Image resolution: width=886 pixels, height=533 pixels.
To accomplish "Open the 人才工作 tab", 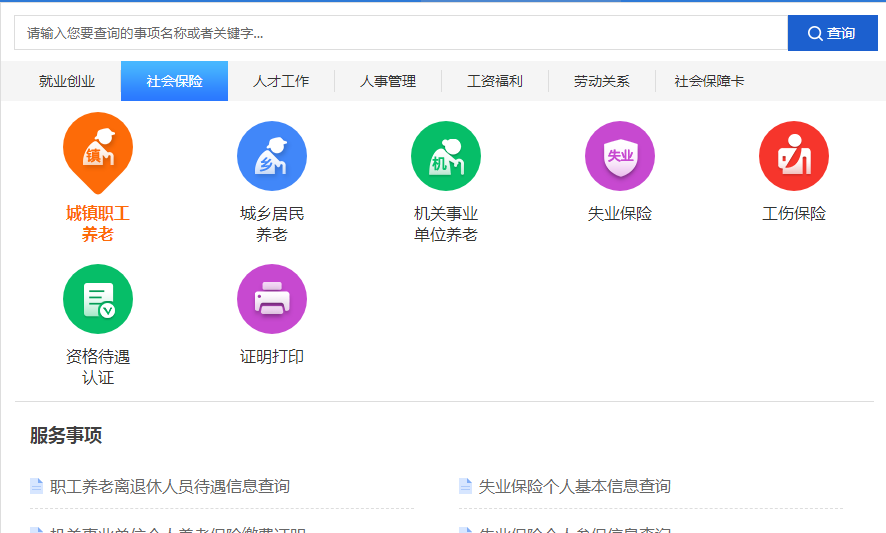I will tap(281, 81).
